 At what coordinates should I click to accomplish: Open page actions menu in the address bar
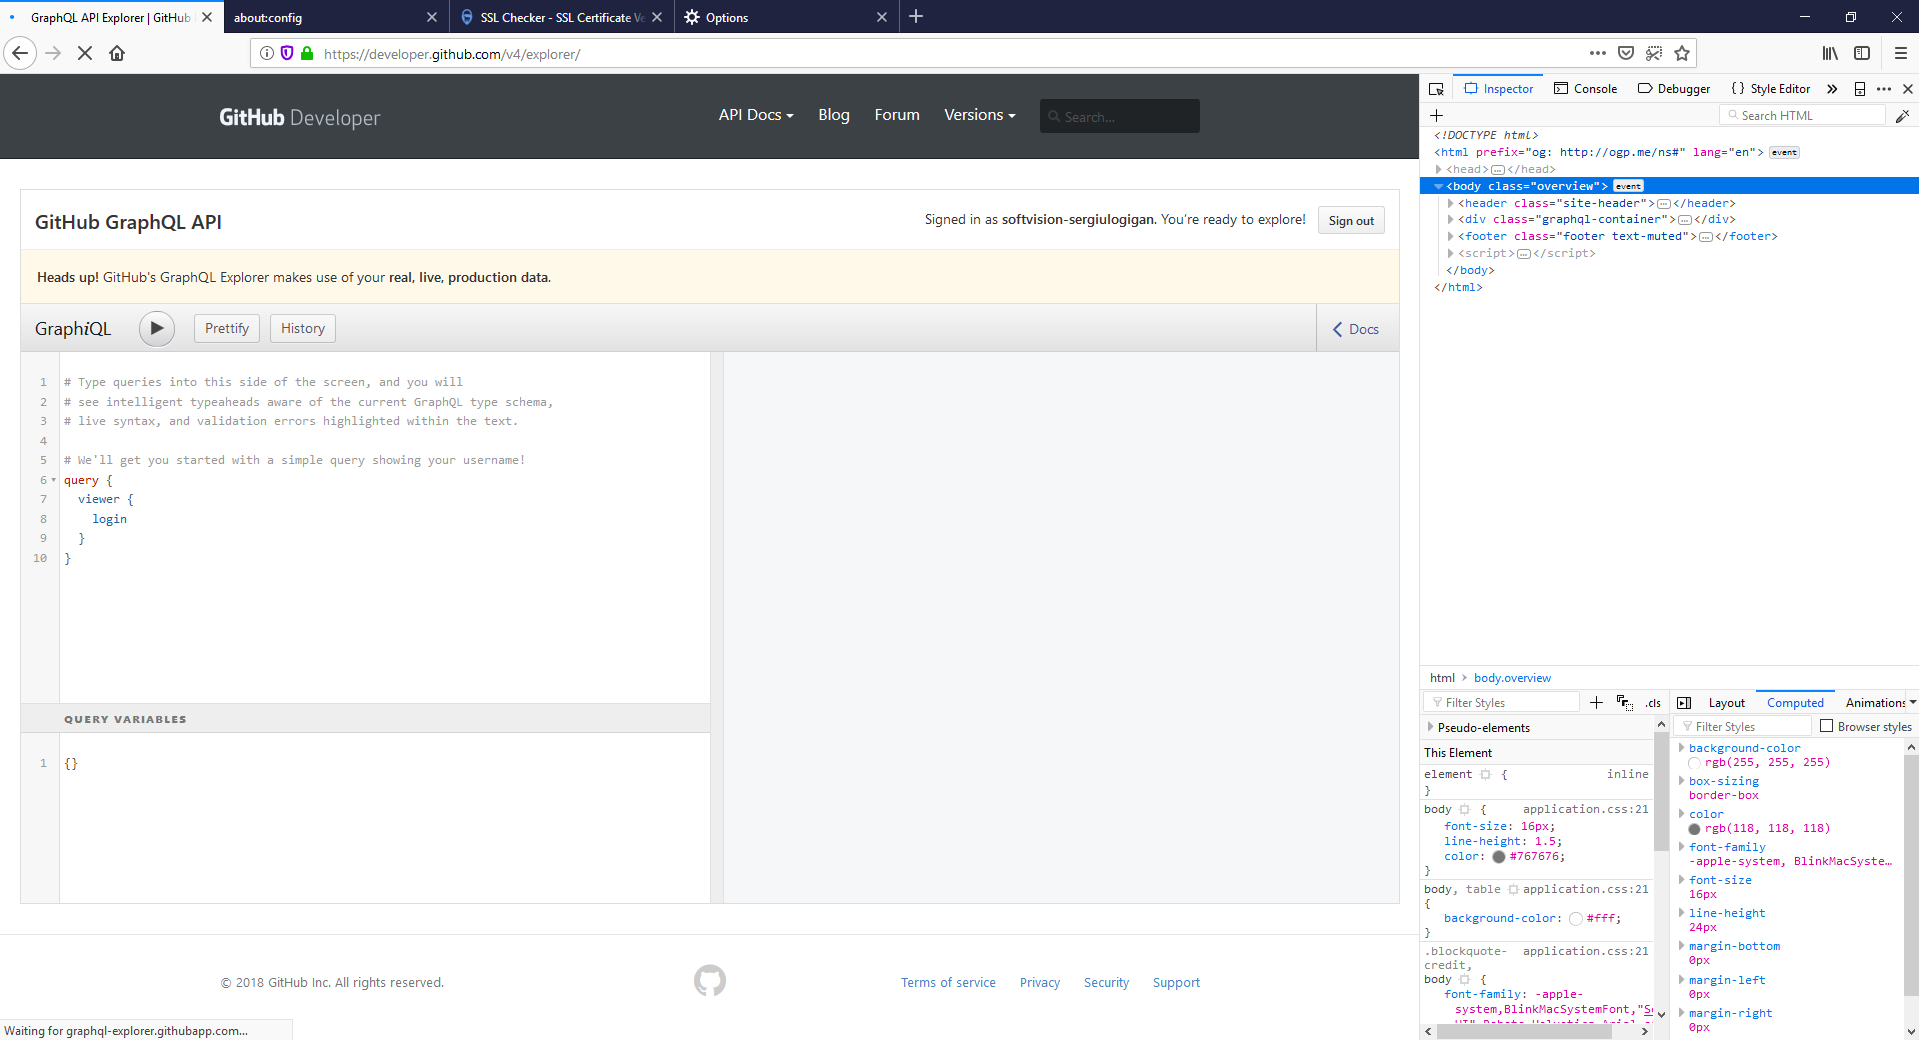click(1598, 53)
